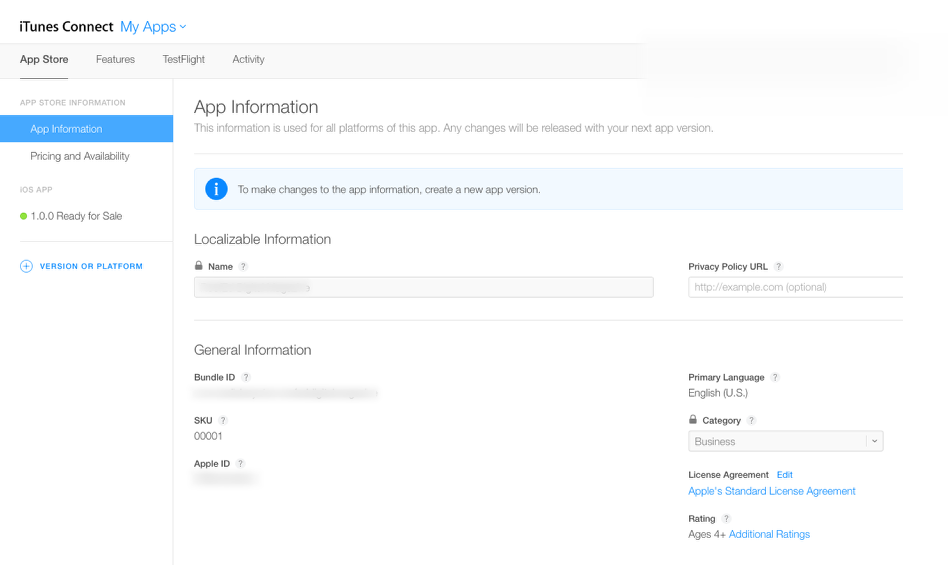Click the Privacy Policy URL field
The width and height of the screenshot is (948, 571).
tap(796, 287)
